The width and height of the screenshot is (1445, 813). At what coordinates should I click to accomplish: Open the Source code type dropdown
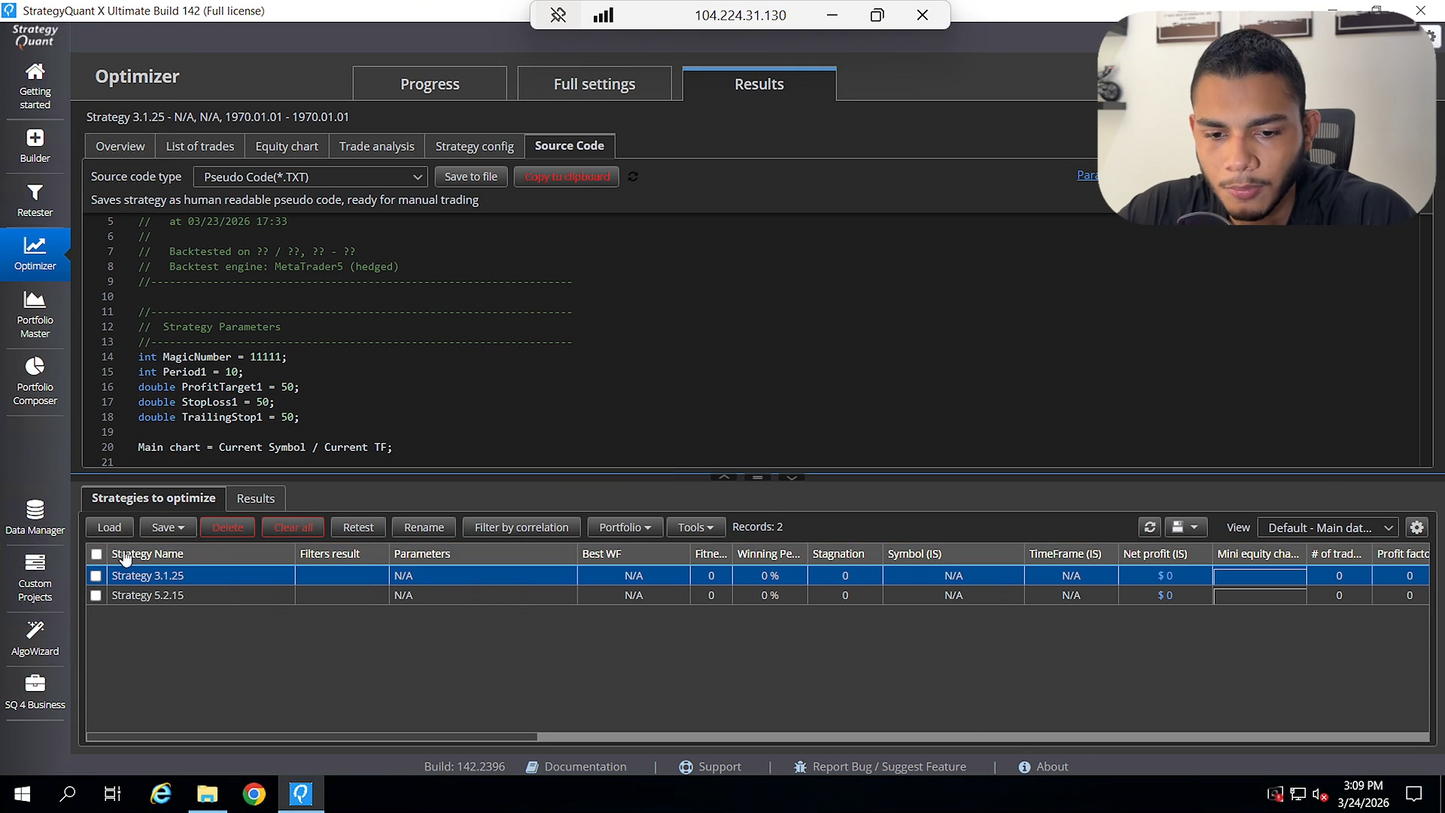point(311,177)
